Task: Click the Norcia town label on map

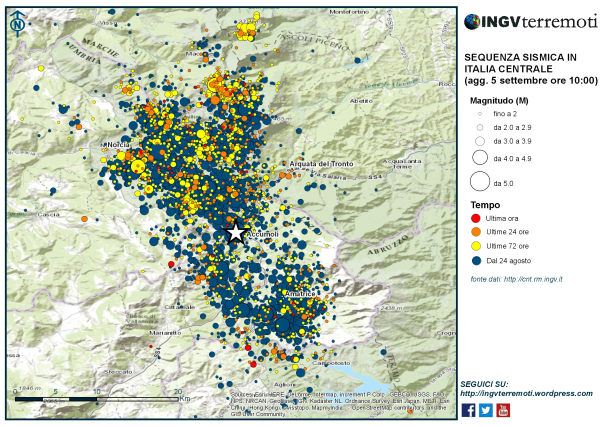Action: point(117,145)
